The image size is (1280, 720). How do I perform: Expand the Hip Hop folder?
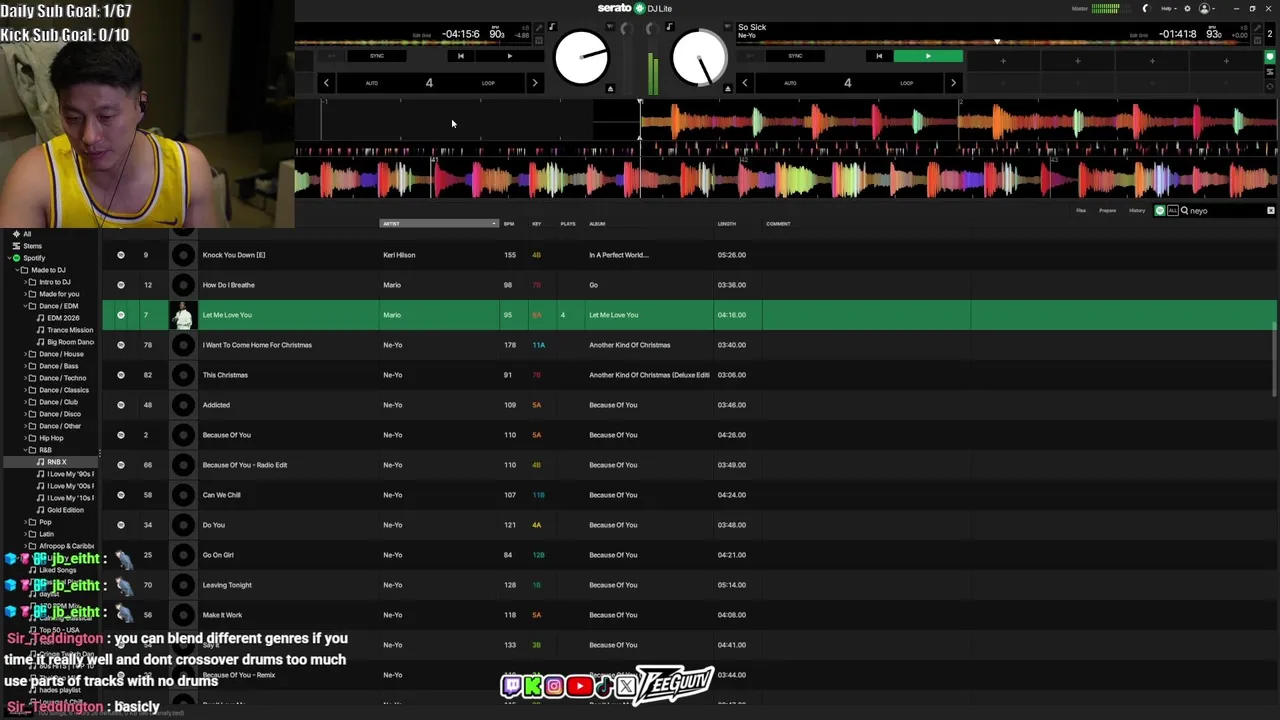[x=26, y=438]
